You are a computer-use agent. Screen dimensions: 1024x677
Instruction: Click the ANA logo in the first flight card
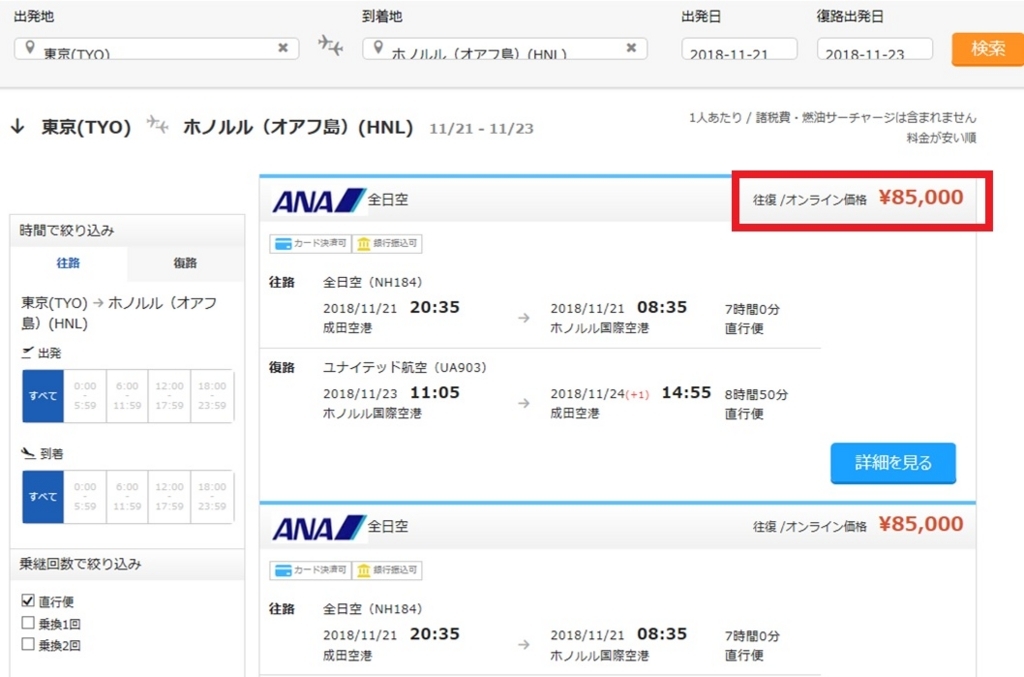tap(319, 200)
